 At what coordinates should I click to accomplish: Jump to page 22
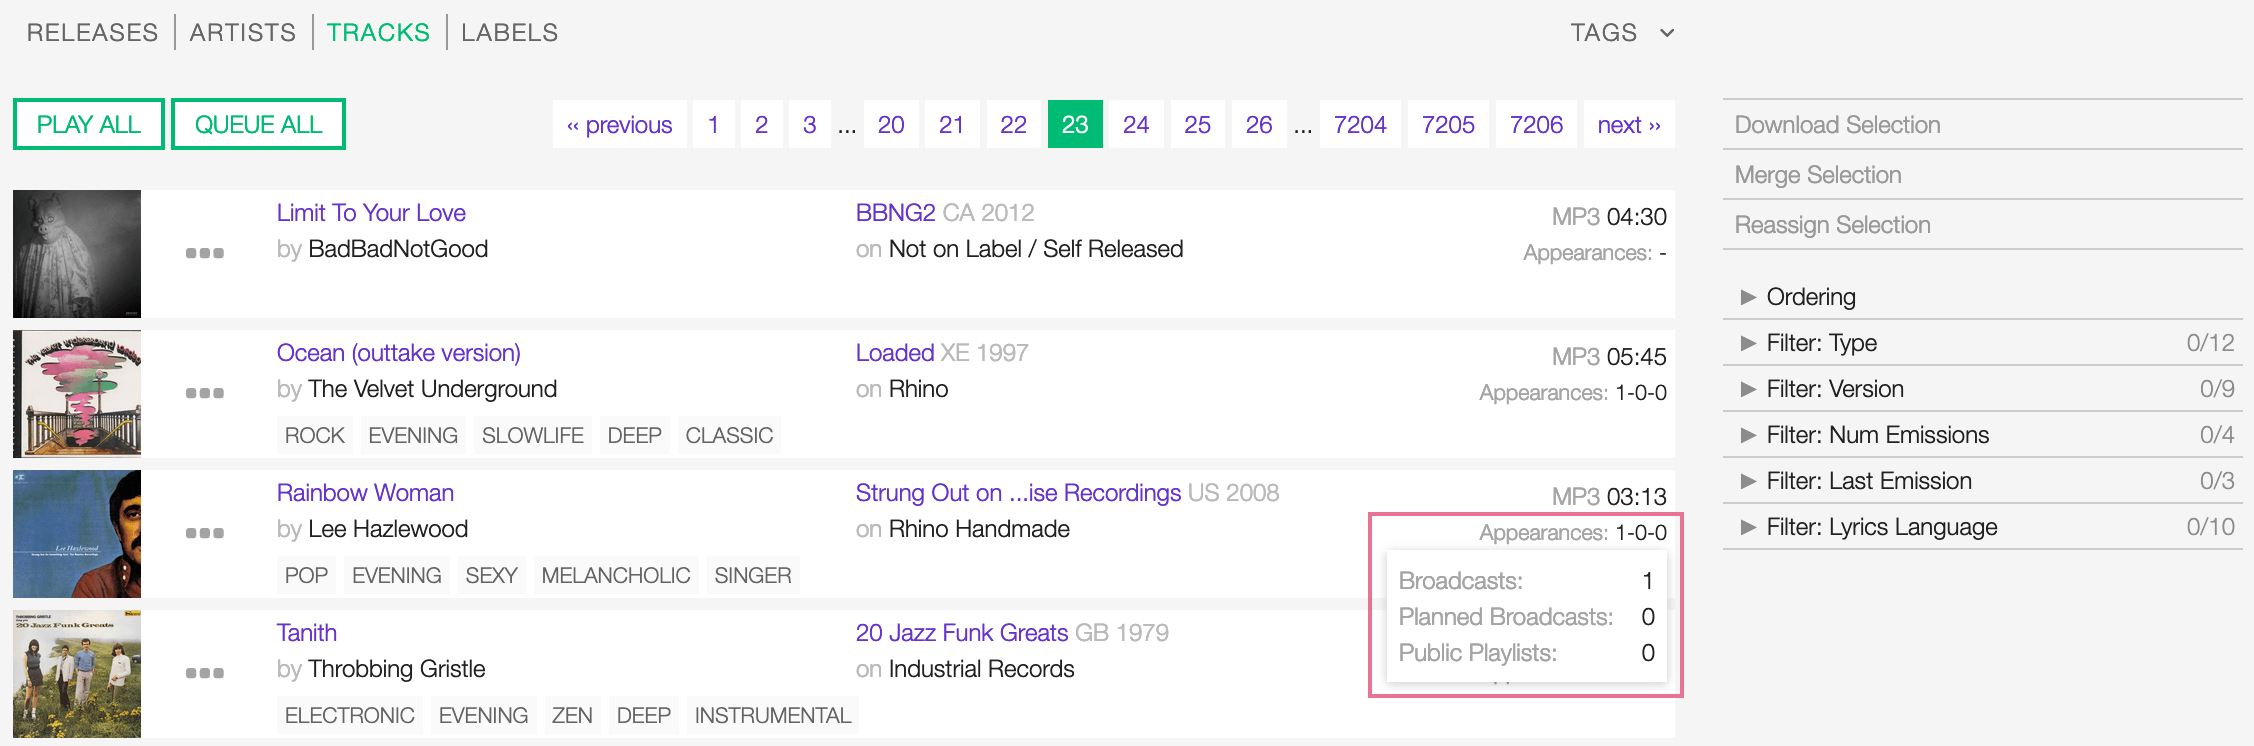1014,124
